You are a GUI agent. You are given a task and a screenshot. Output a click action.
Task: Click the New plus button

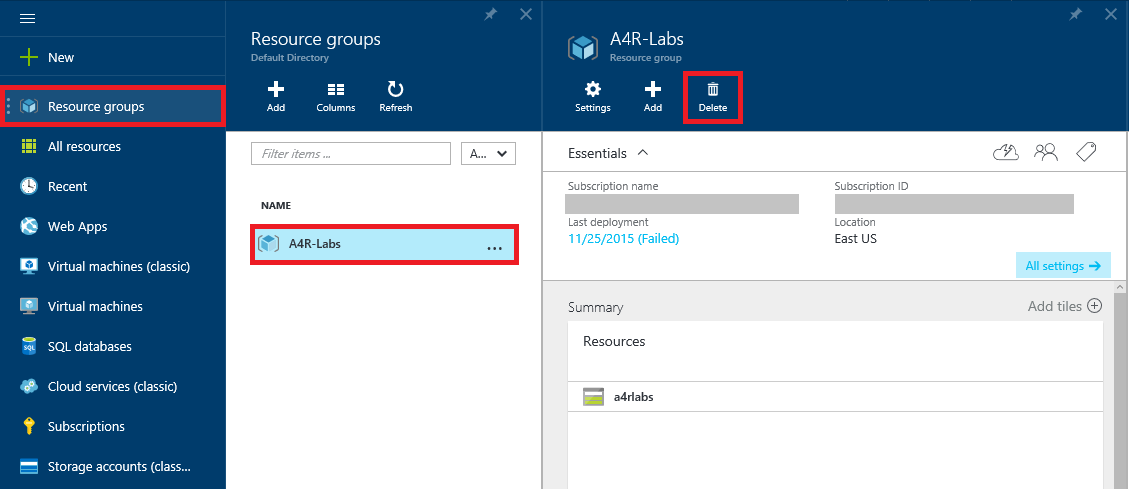(x=29, y=57)
